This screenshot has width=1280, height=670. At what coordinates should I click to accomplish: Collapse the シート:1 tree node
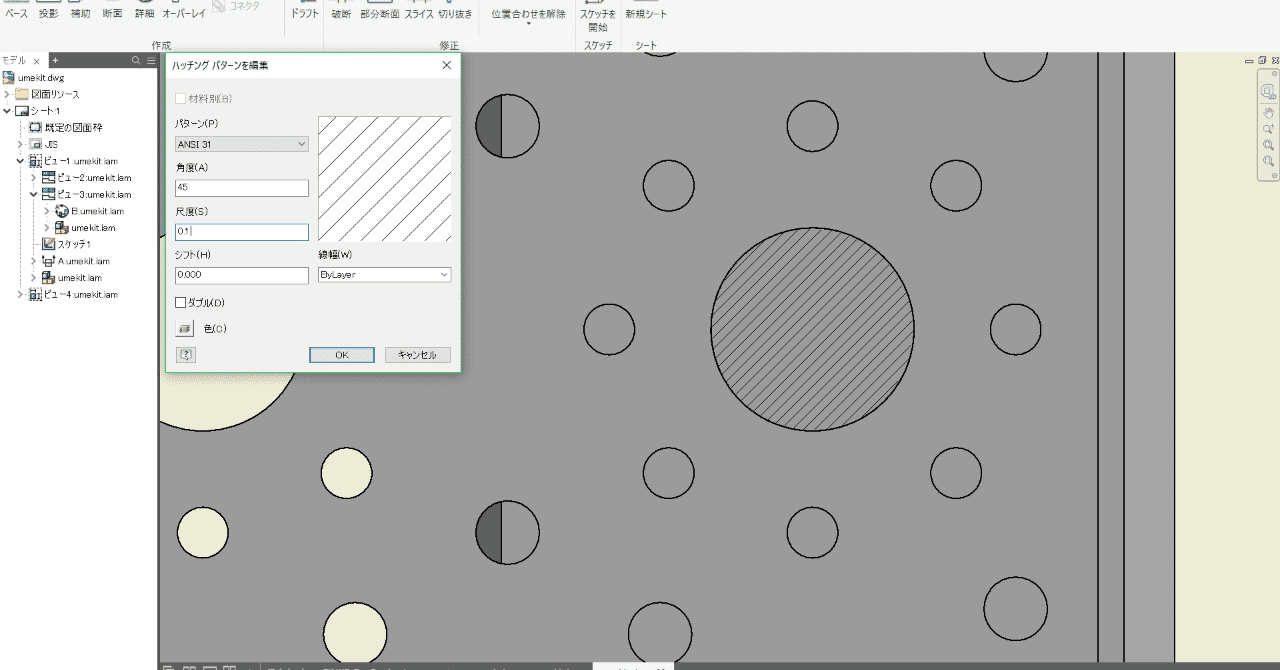point(7,111)
